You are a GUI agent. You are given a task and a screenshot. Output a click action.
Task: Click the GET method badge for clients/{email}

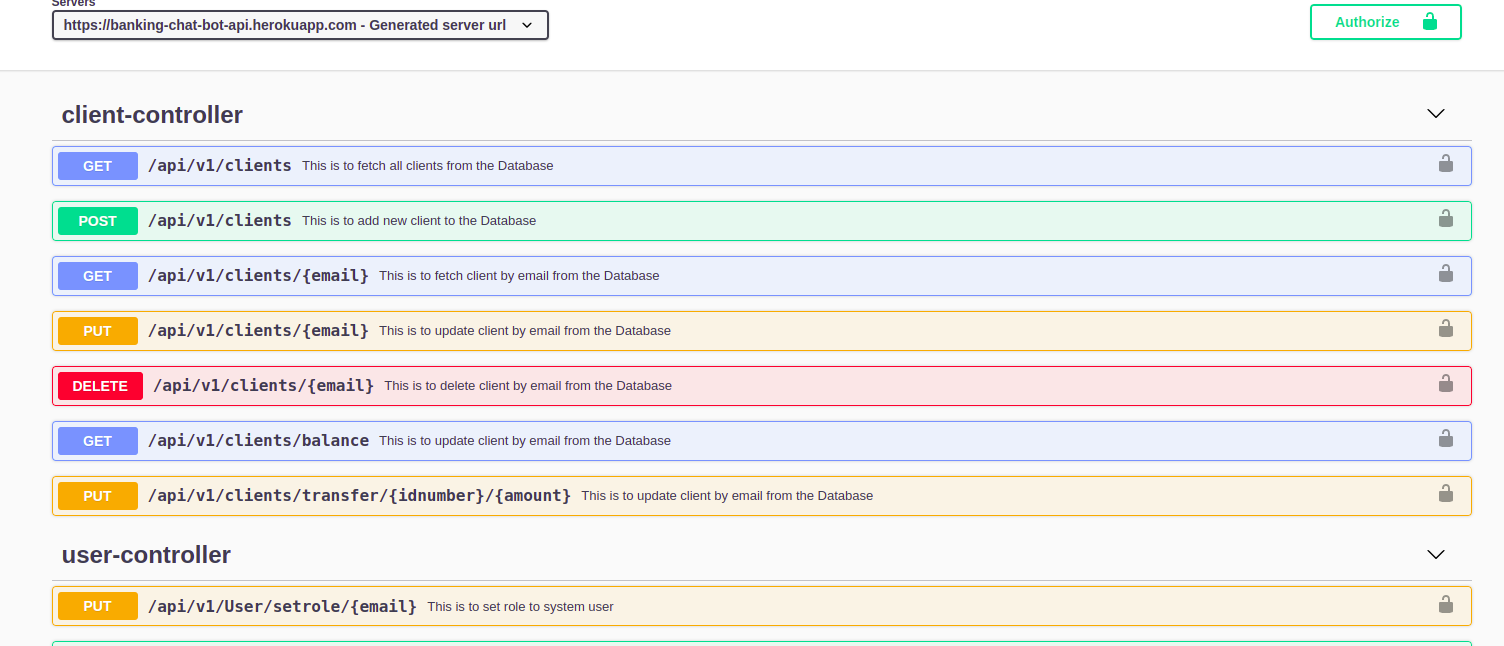pos(98,276)
